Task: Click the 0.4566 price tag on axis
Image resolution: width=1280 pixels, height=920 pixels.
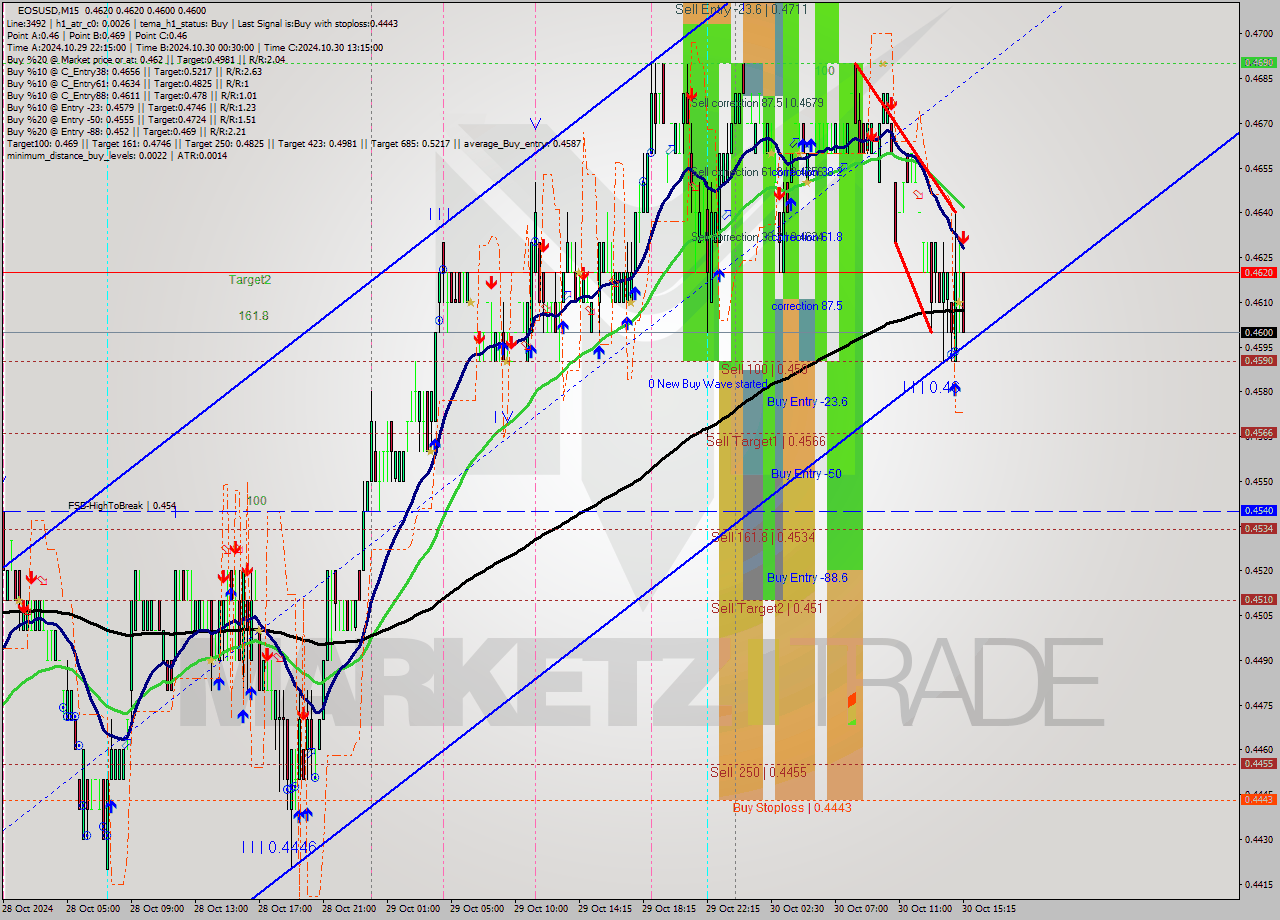Action: coord(1257,433)
